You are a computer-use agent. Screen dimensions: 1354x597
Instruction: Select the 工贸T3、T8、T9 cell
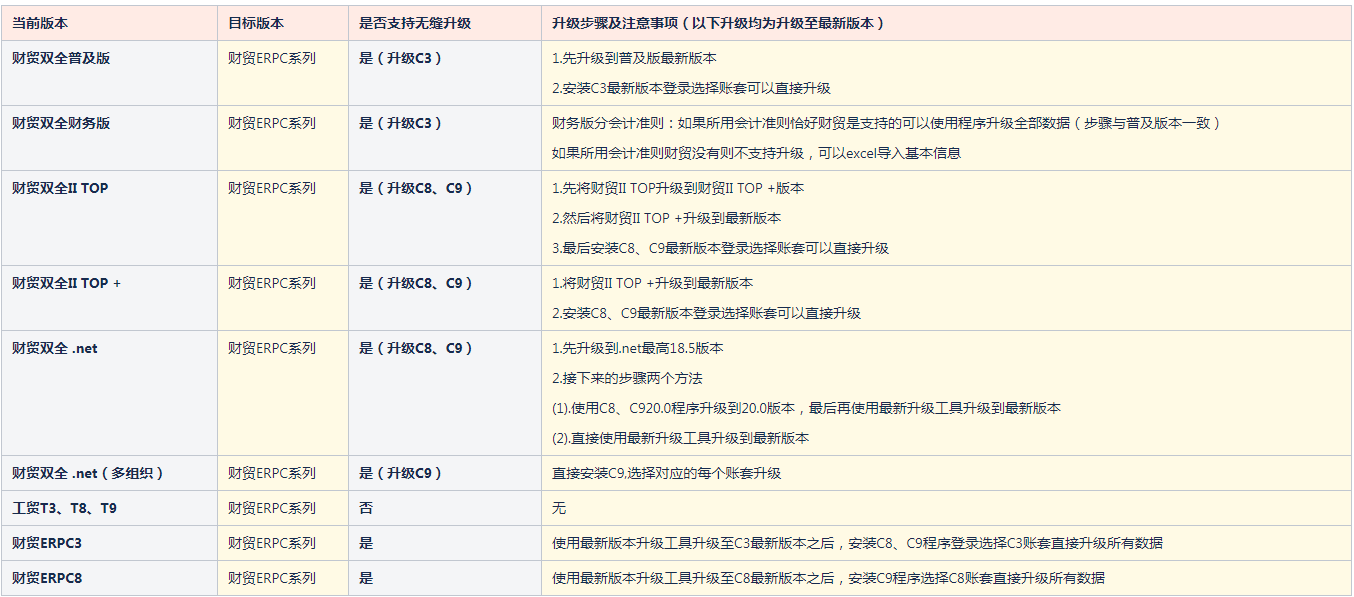click(x=64, y=508)
